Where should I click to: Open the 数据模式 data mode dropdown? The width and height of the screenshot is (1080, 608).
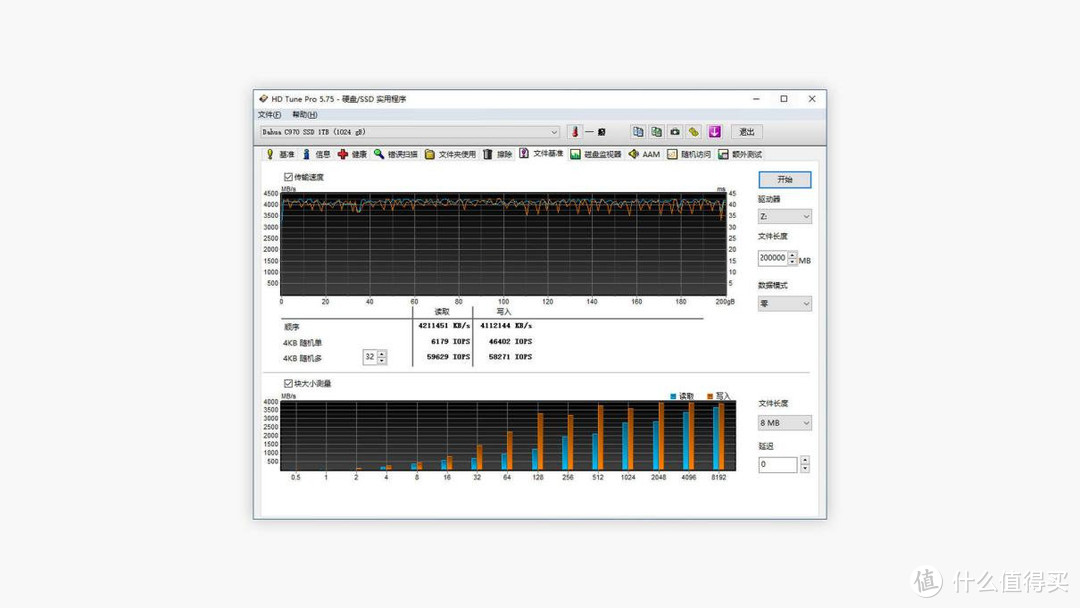coord(785,303)
